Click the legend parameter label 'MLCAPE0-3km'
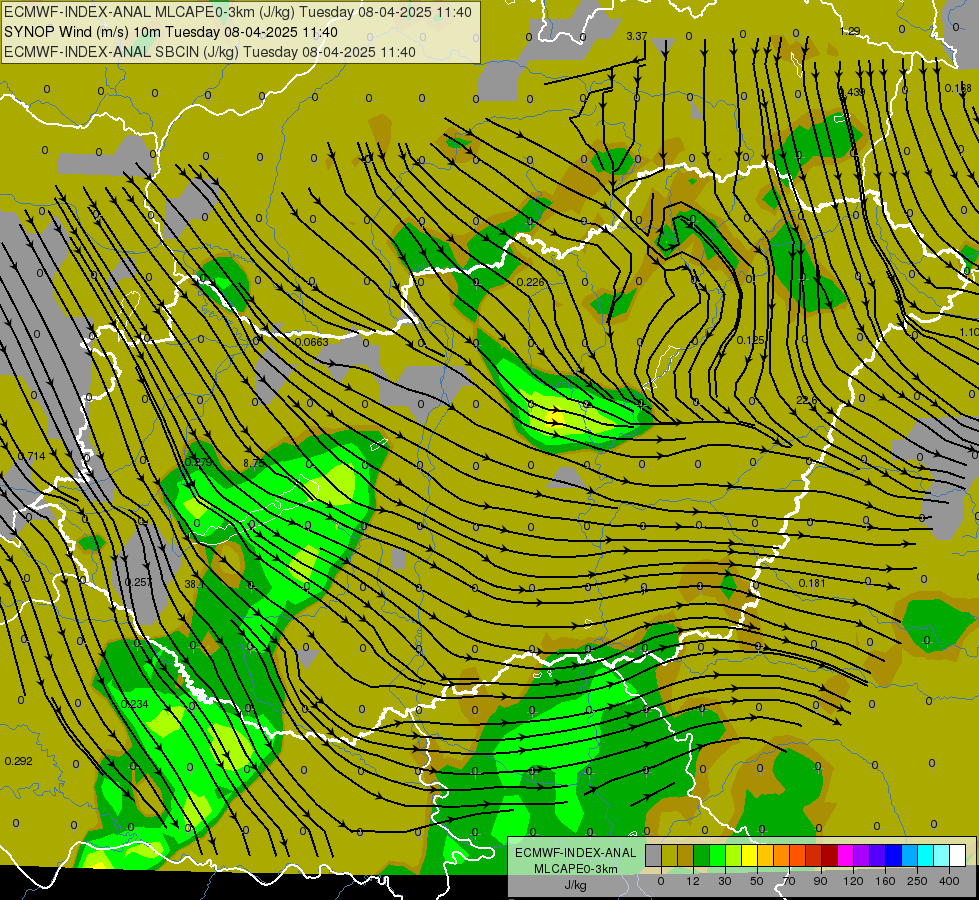The height and width of the screenshot is (900, 979). point(575,869)
